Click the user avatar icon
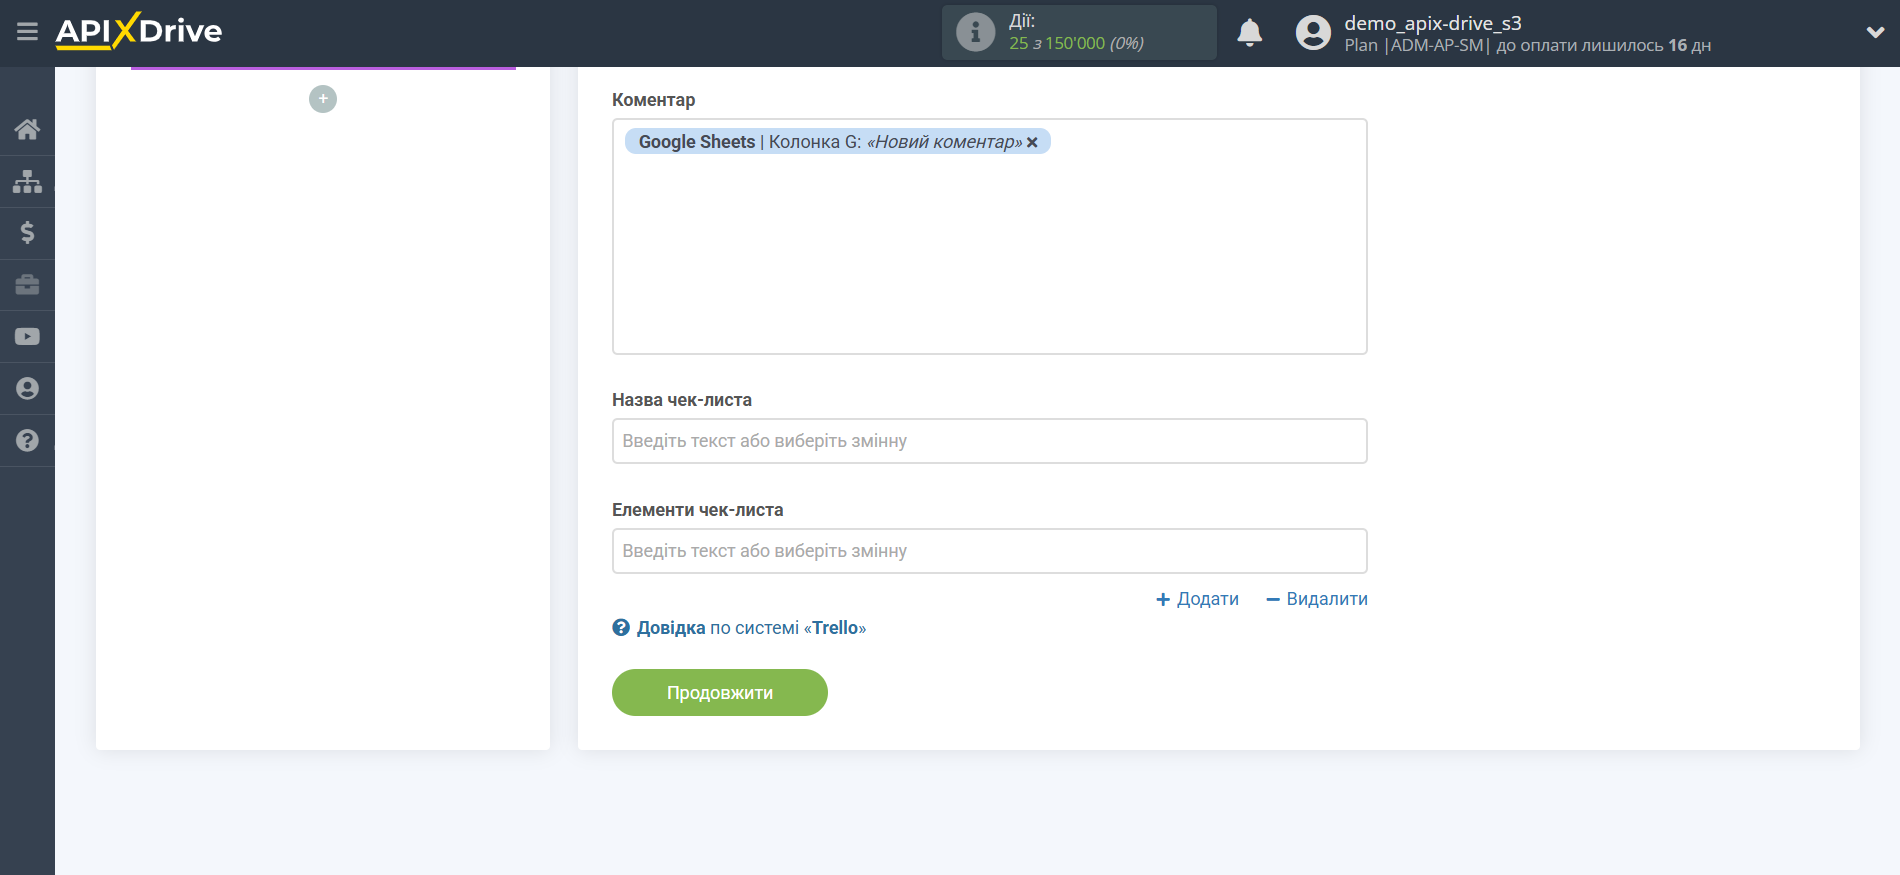1900x875 pixels. [1313, 33]
